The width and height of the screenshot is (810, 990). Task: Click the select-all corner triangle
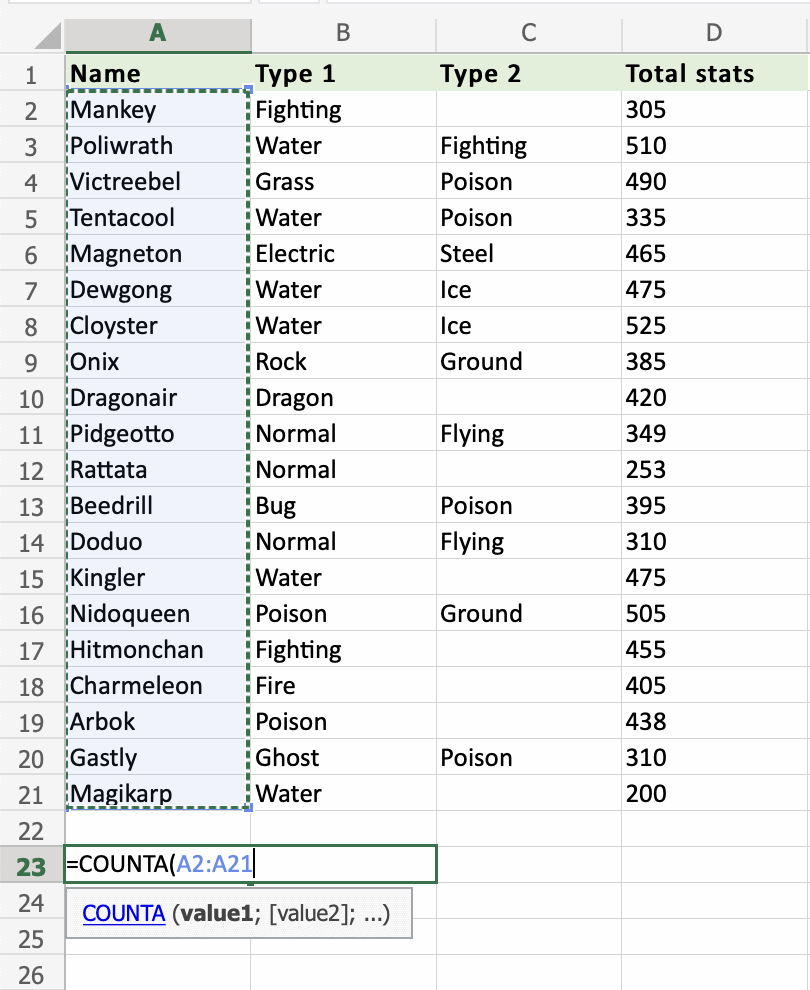(46, 39)
